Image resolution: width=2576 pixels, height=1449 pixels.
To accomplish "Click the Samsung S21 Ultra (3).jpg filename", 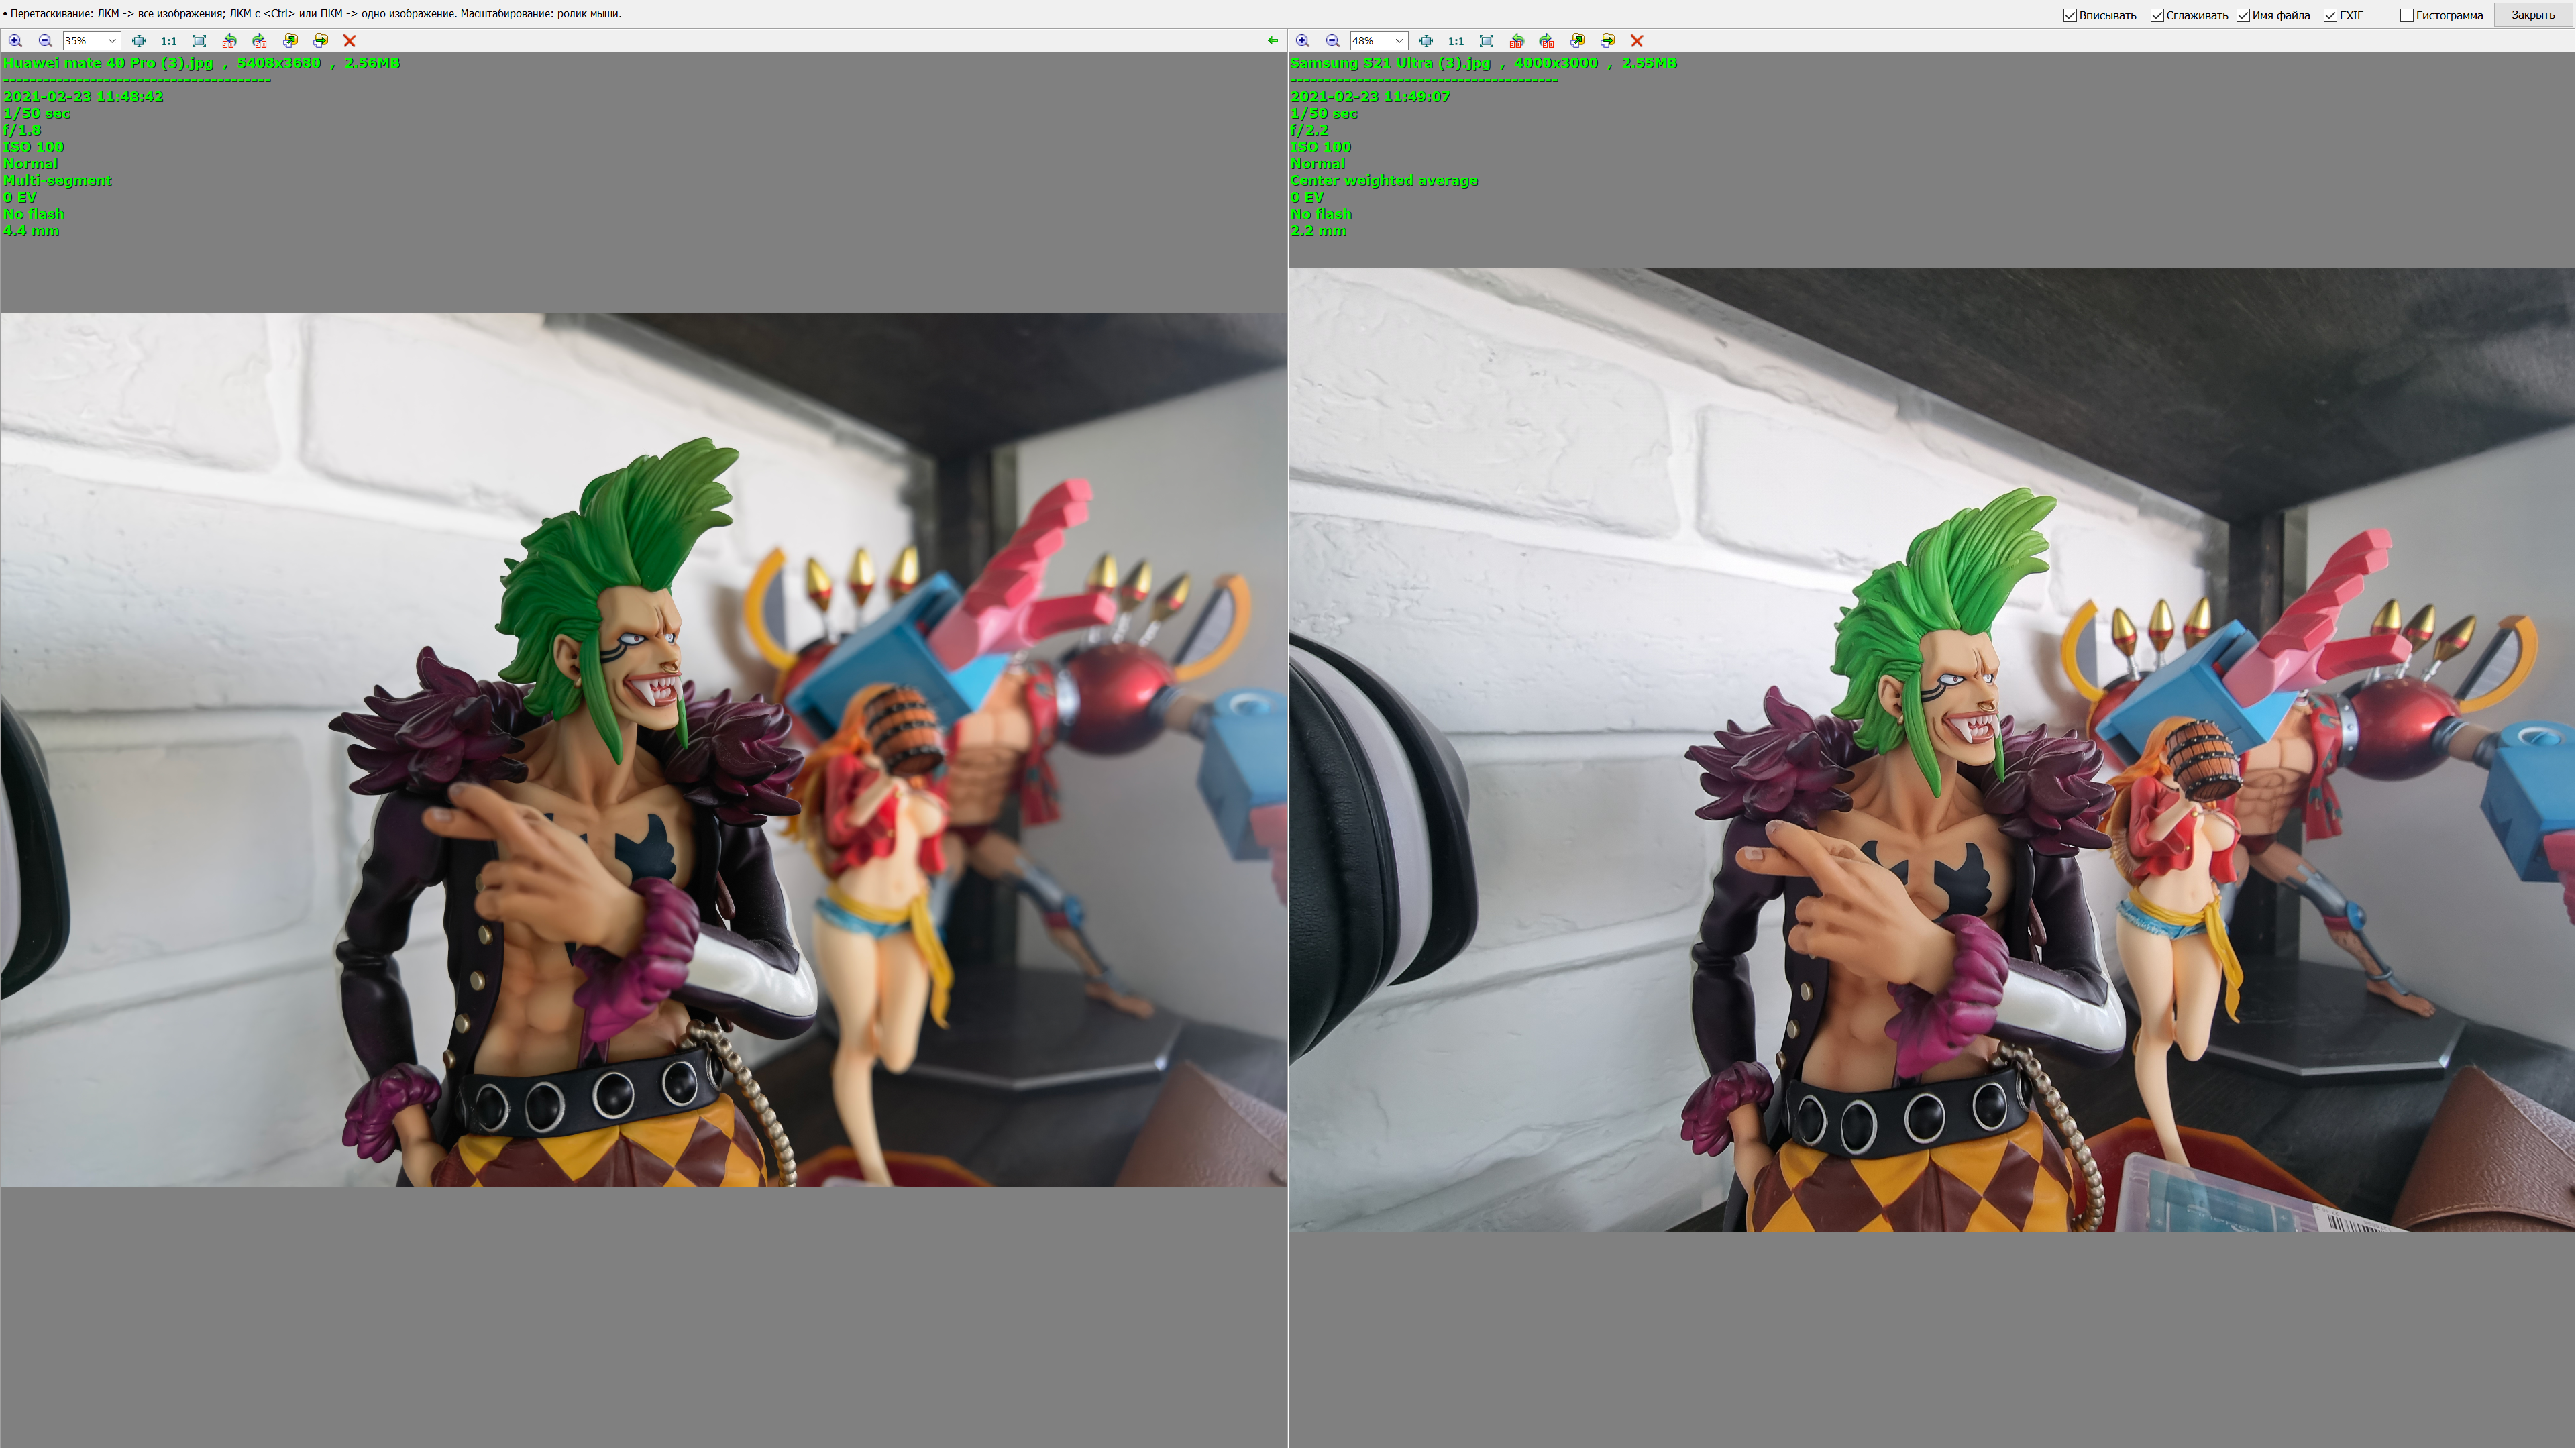I will coord(1390,63).
